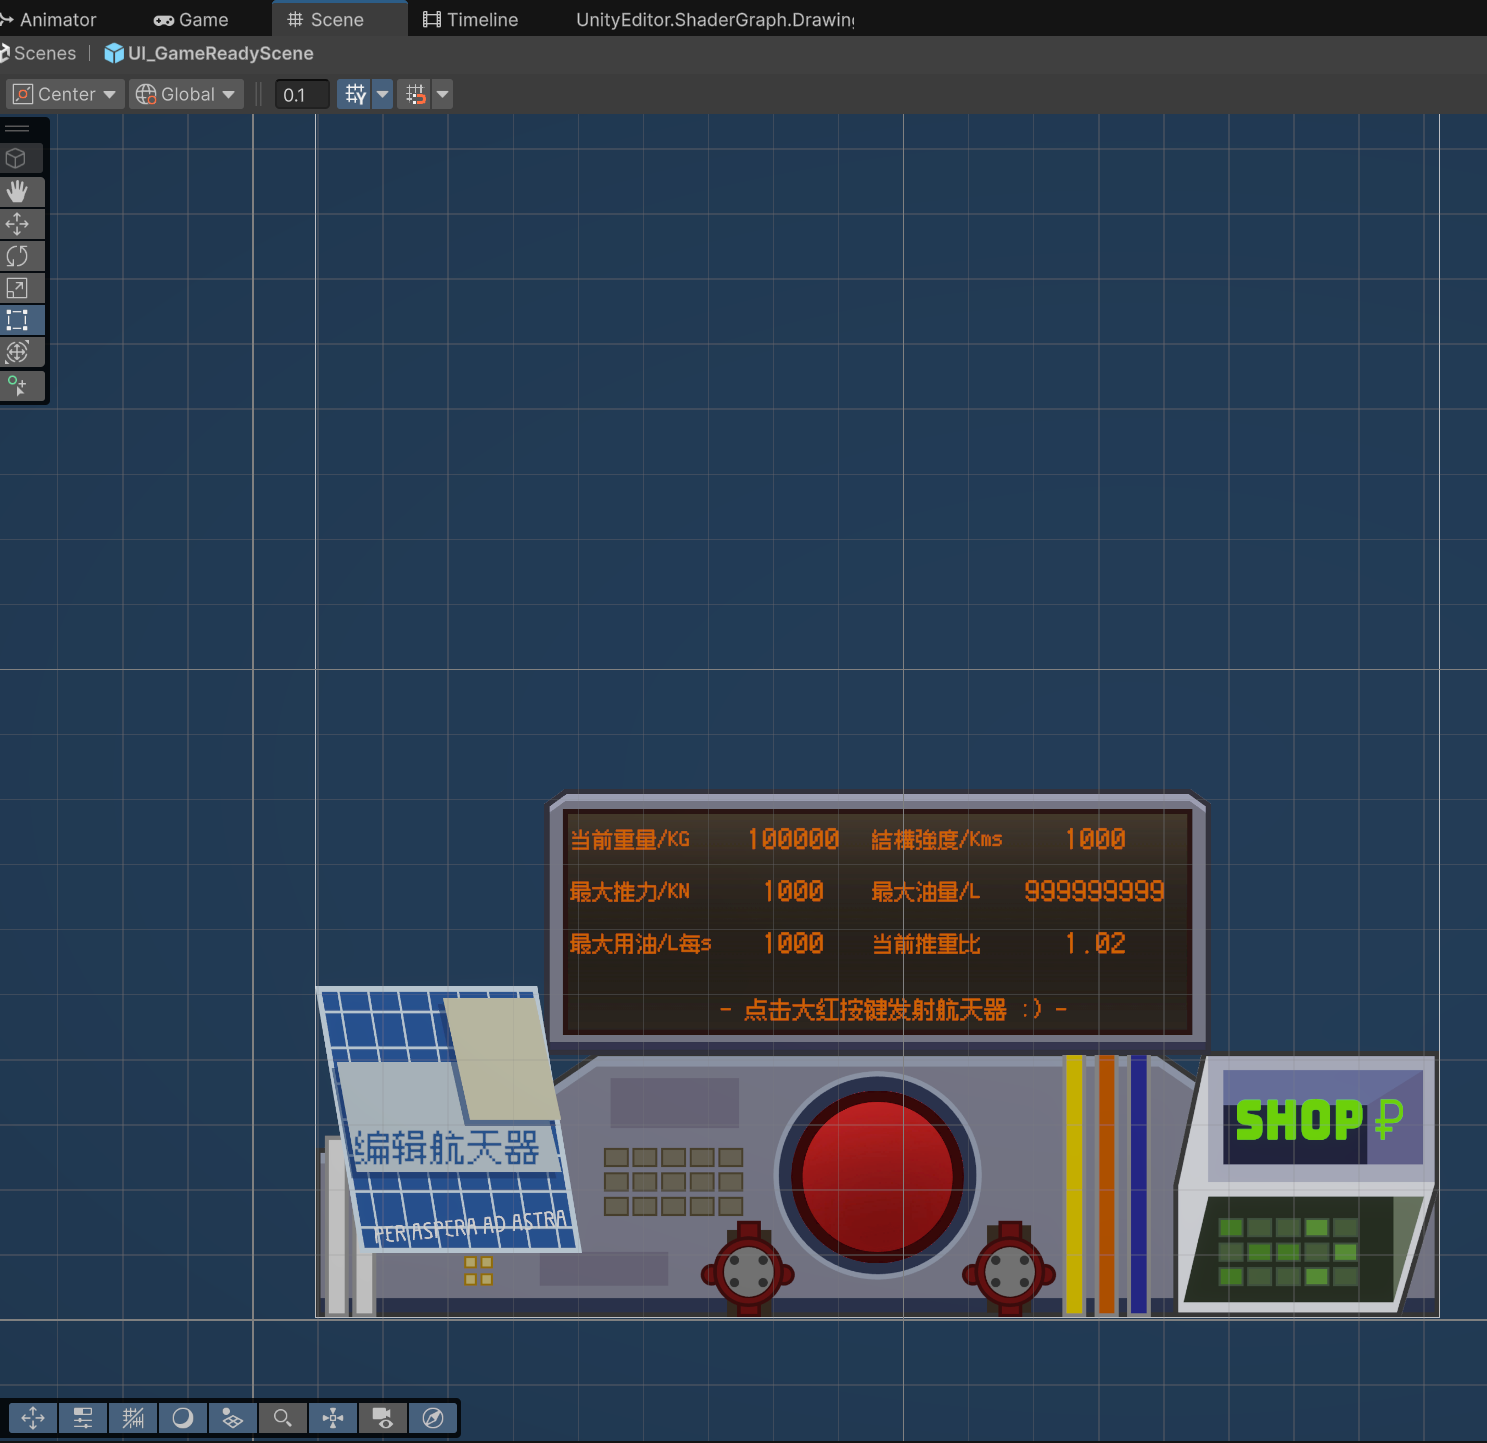Expand grid visibility options arrow
1487x1443 pixels.
[x=382, y=94]
